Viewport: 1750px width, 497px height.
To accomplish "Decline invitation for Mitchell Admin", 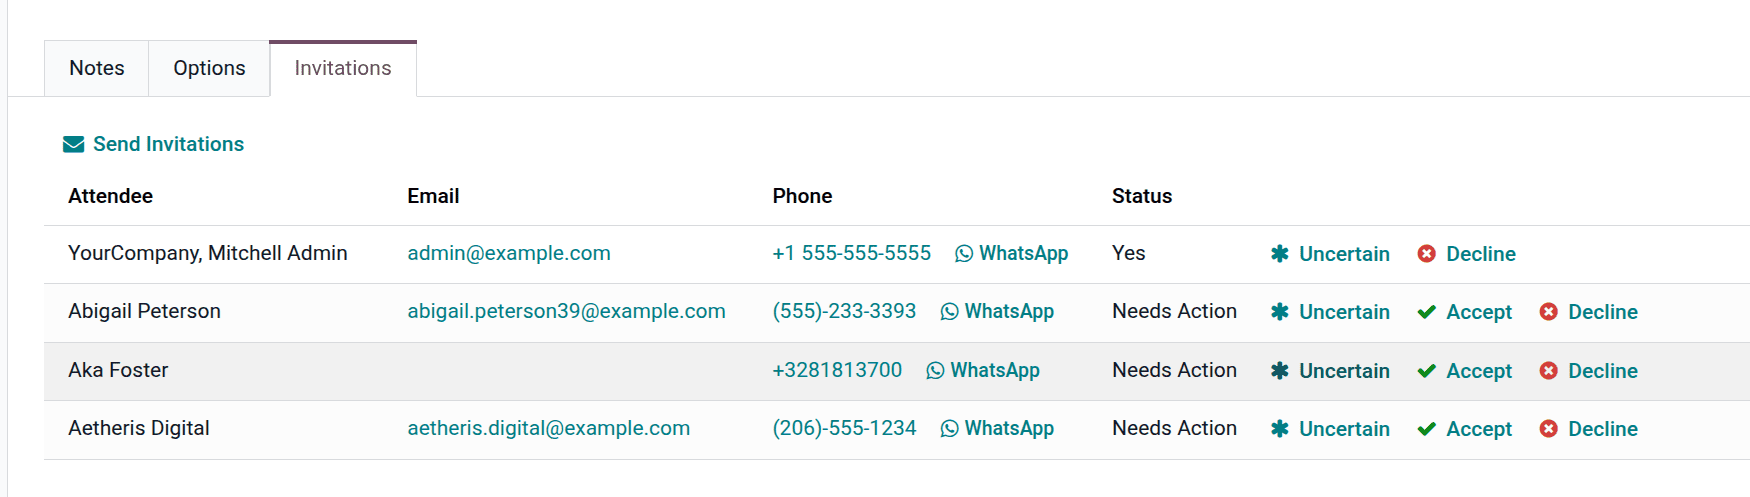I will pyautogui.click(x=1467, y=254).
